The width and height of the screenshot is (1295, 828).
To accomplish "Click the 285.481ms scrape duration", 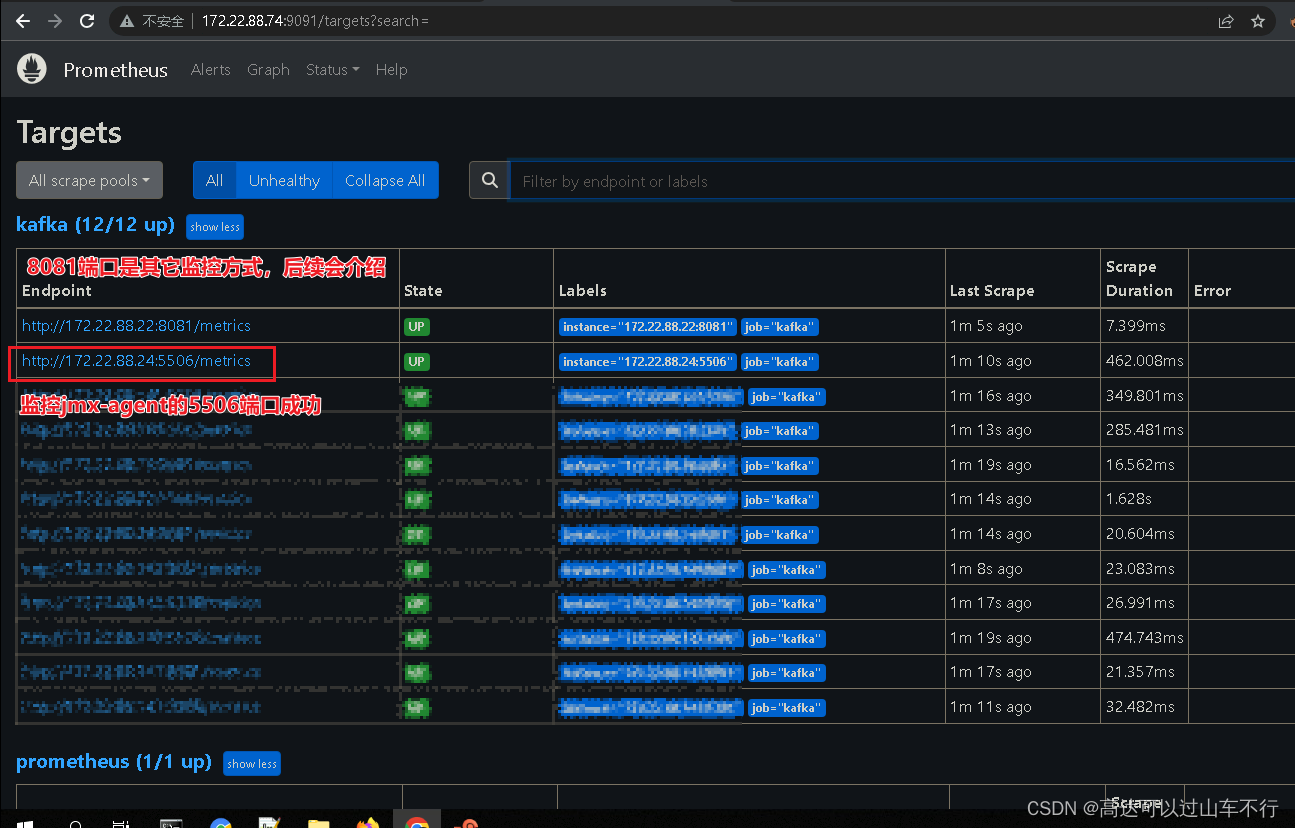I will pos(1144,430).
